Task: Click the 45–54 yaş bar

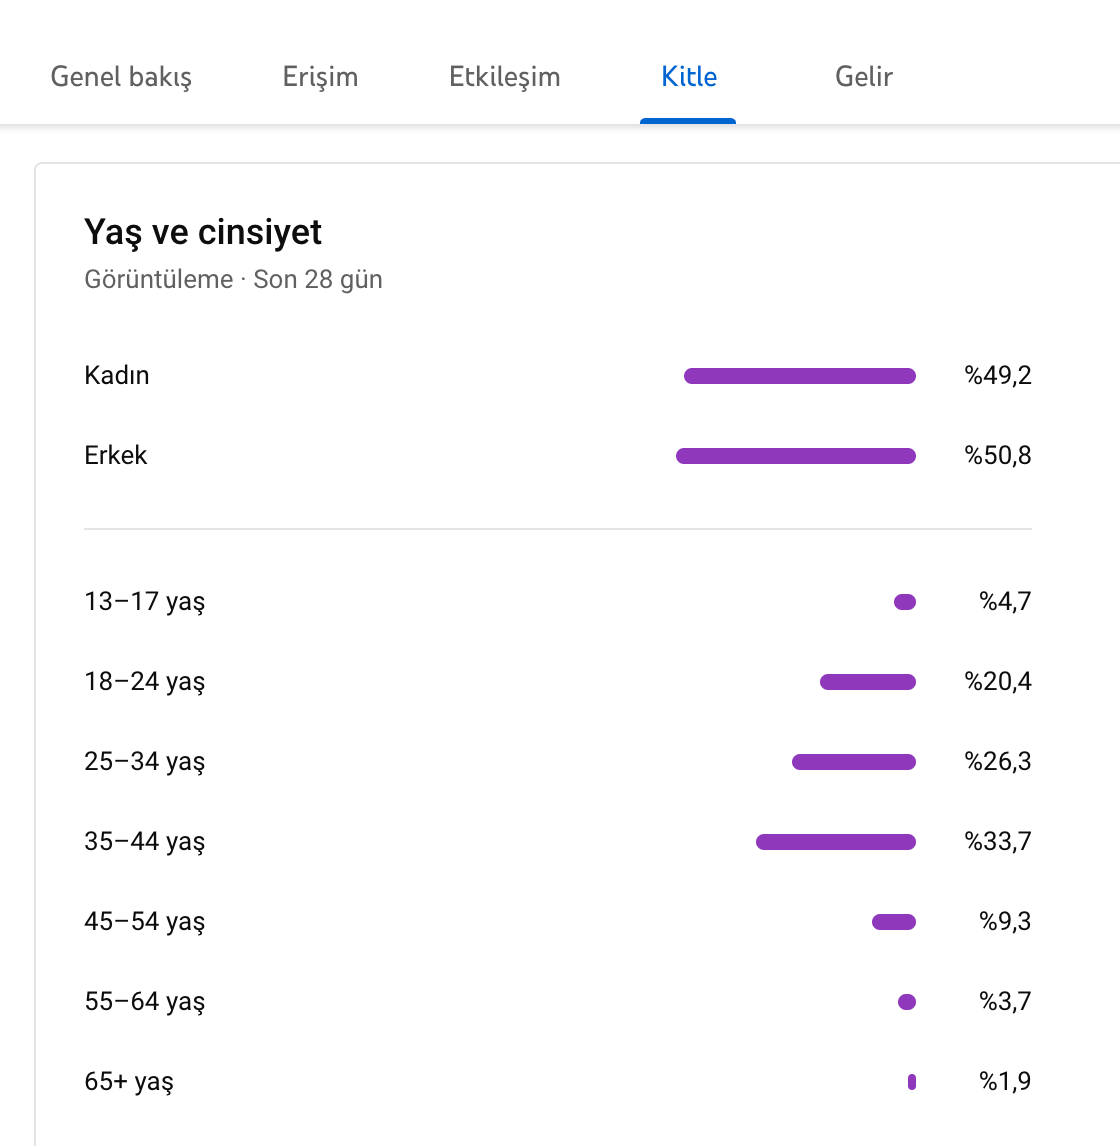Action: tap(893, 922)
